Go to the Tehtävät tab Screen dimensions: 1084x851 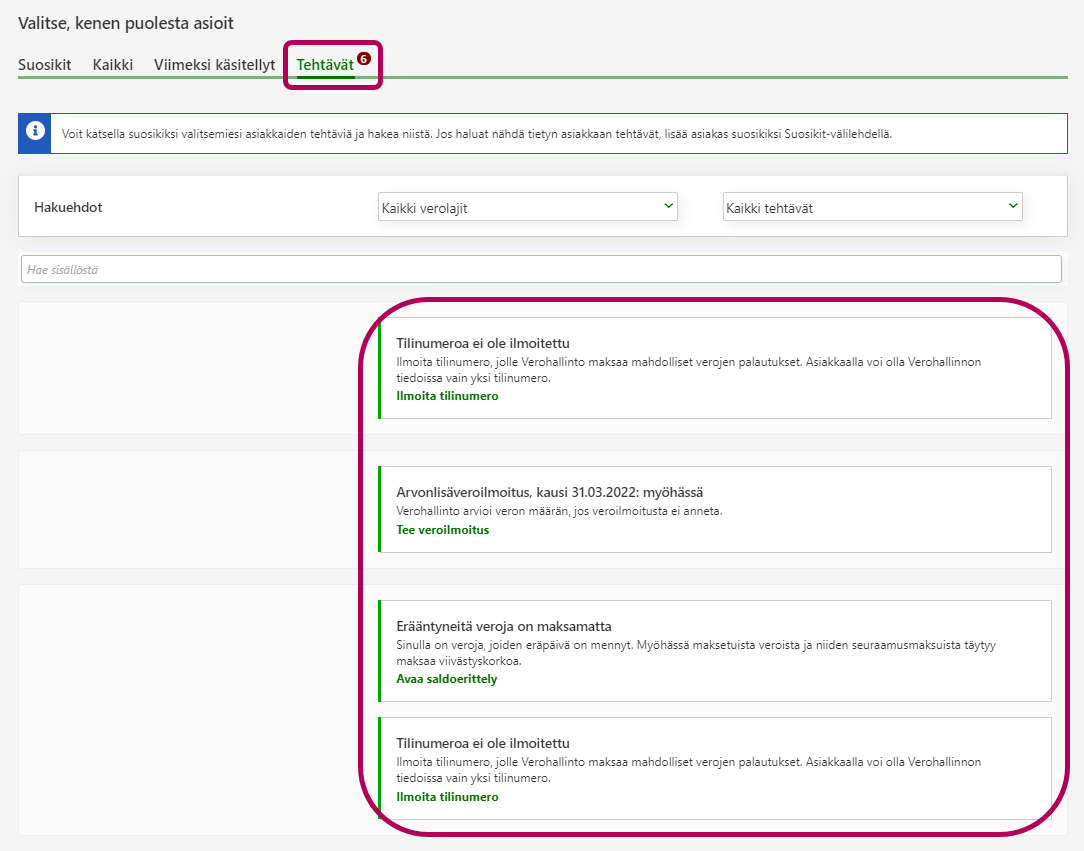coord(325,65)
